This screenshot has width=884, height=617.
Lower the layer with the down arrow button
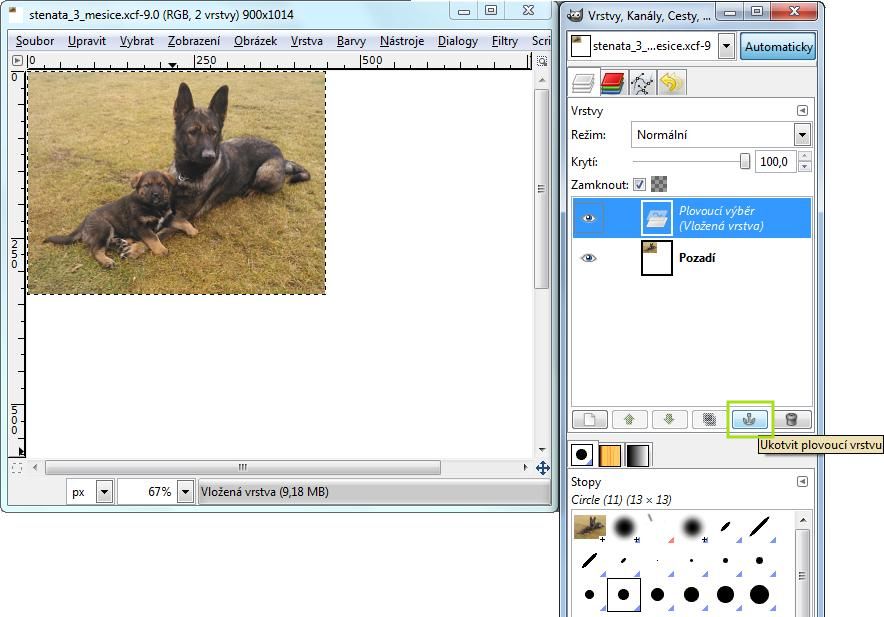[669, 420]
